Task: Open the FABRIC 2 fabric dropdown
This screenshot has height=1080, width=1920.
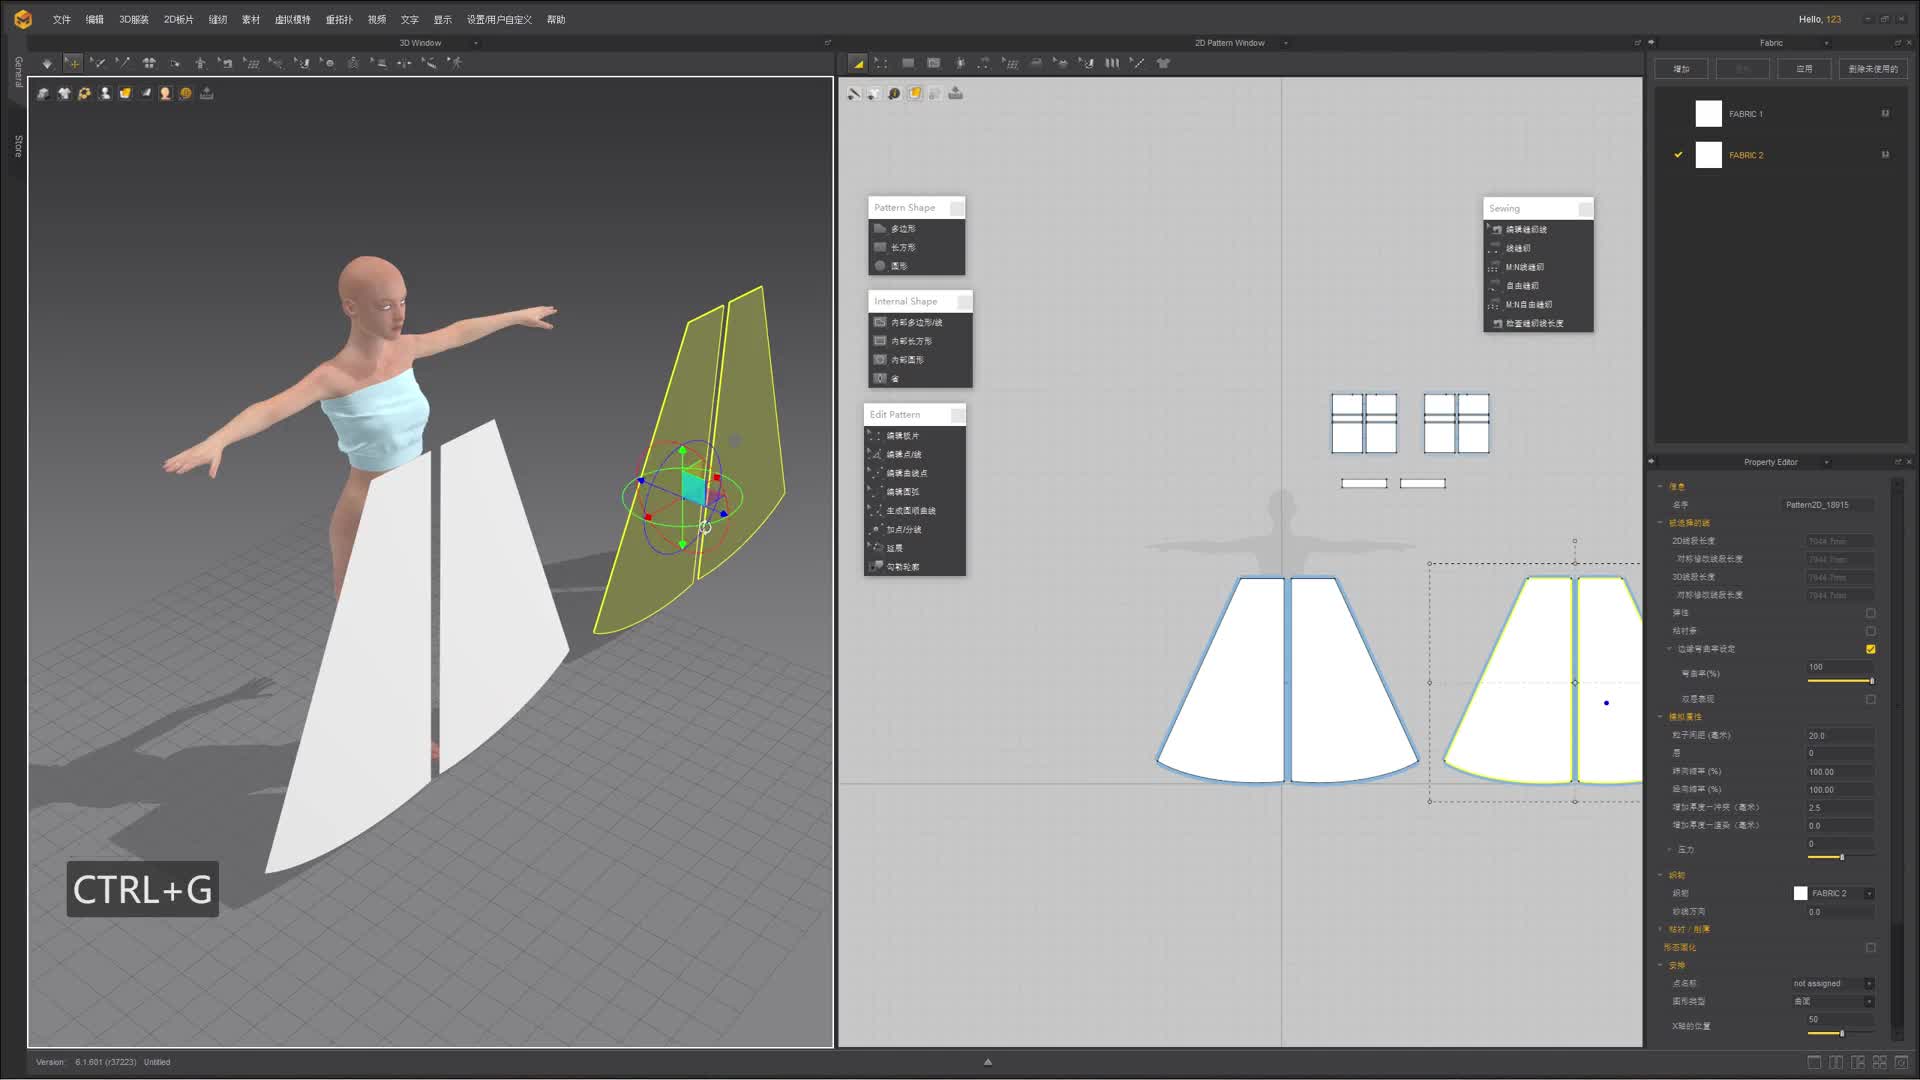Action: pyautogui.click(x=1868, y=893)
